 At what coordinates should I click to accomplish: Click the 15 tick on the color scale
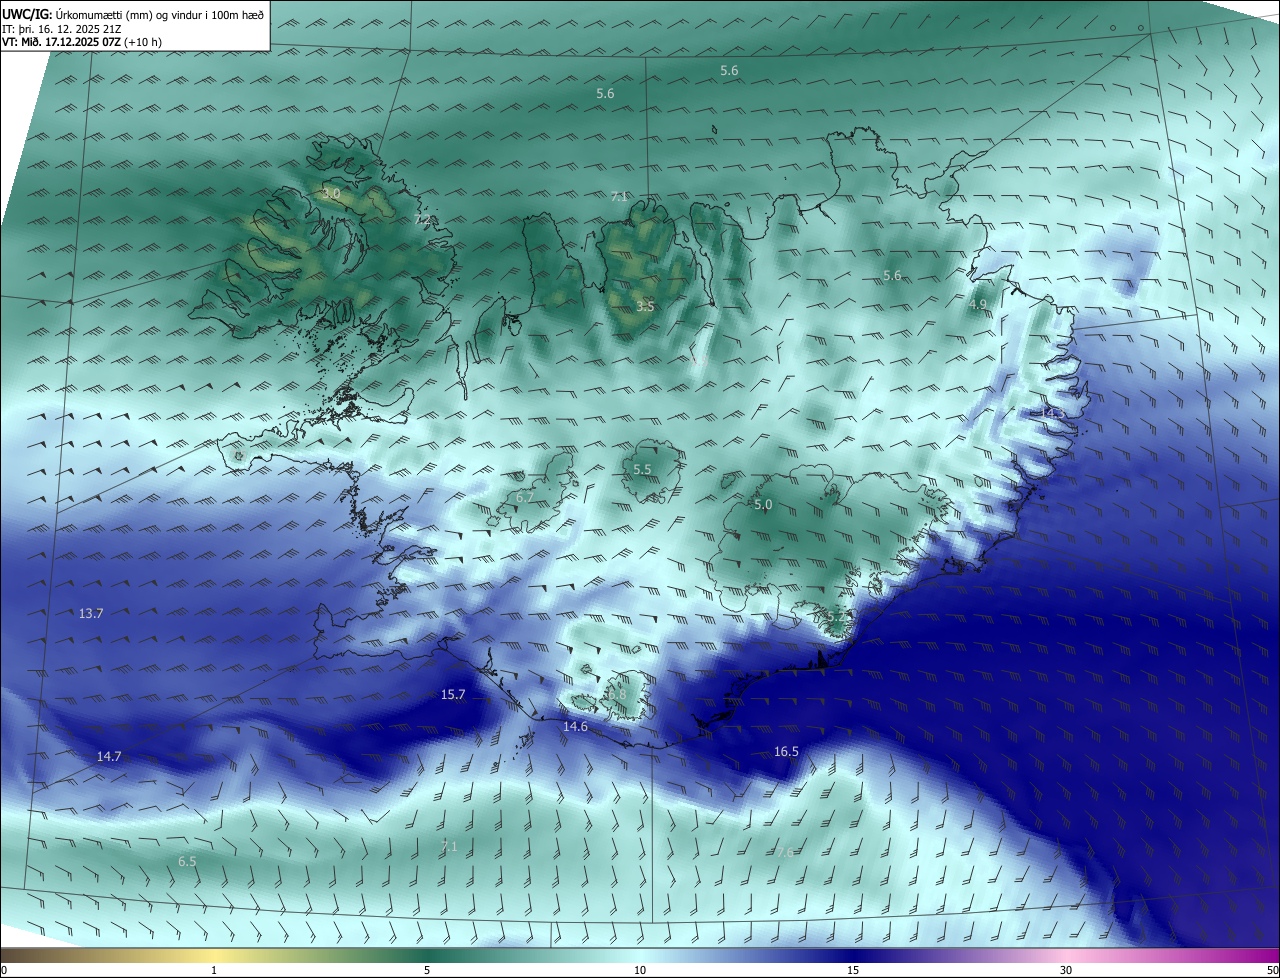(x=853, y=970)
